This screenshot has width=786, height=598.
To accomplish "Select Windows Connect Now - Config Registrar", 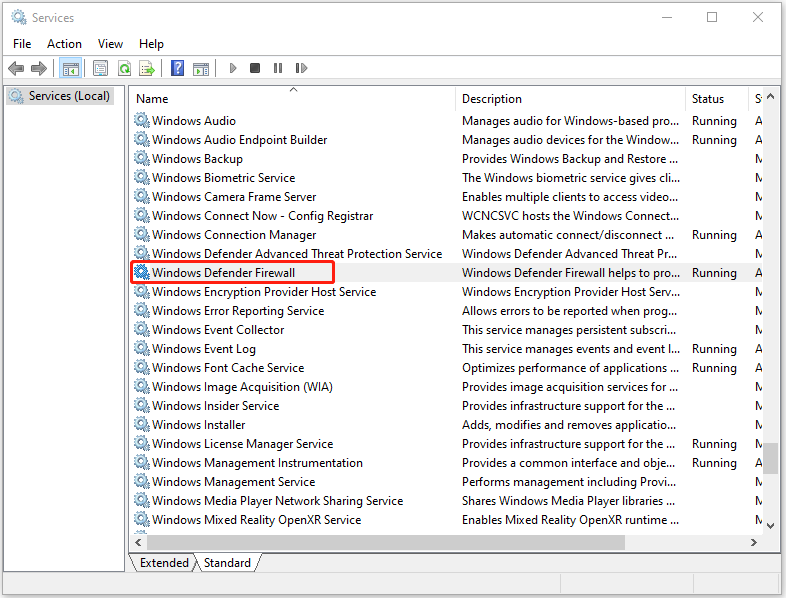I will (x=263, y=216).
